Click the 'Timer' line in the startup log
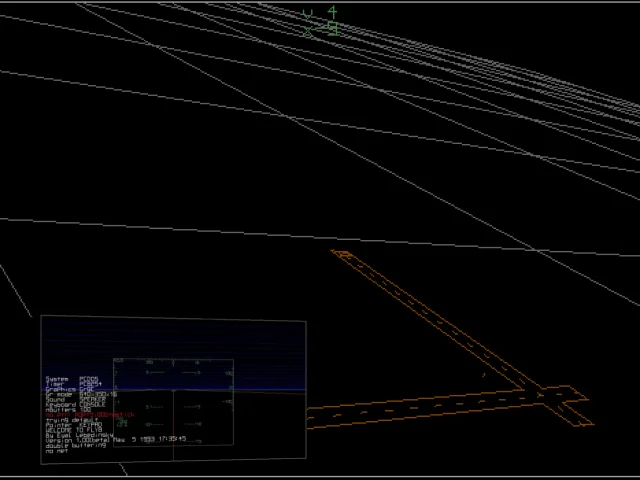Image resolution: width=640 pixels, height=480 pixels. pos(73,384)
